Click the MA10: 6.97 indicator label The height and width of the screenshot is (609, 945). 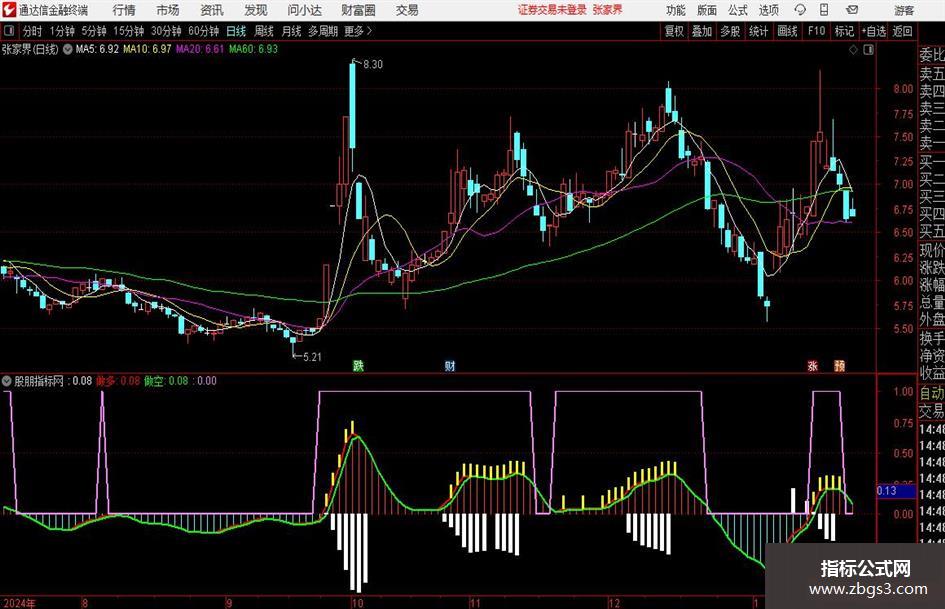point(147,49)
